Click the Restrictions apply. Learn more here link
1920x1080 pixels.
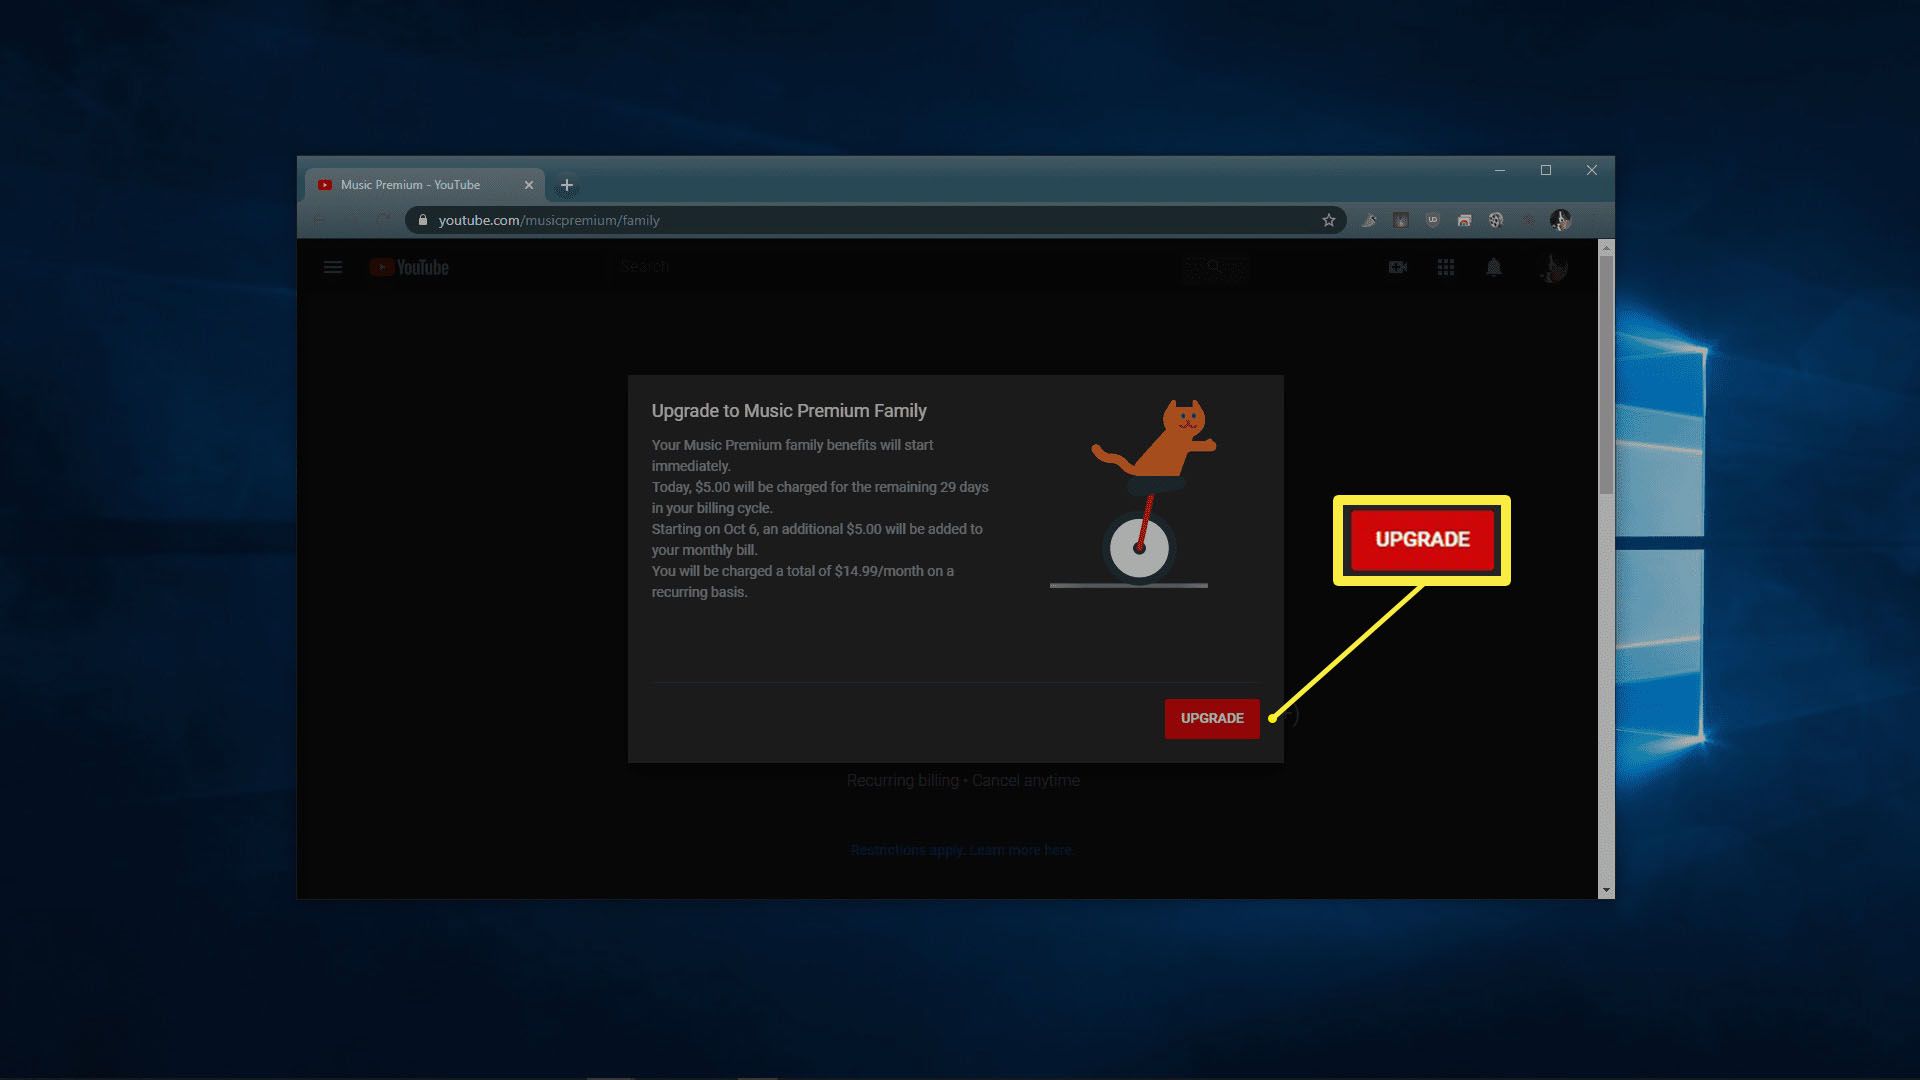962,850
